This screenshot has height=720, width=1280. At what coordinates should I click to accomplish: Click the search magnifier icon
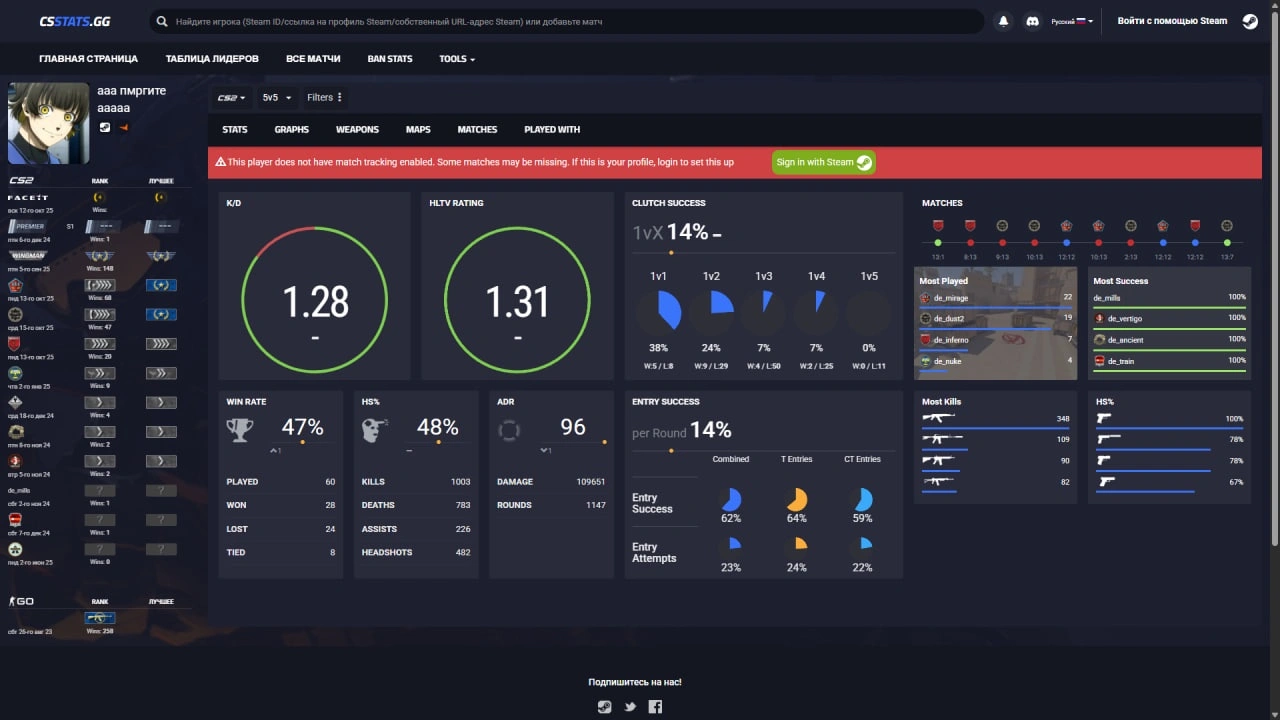click(x=163, y=21)
